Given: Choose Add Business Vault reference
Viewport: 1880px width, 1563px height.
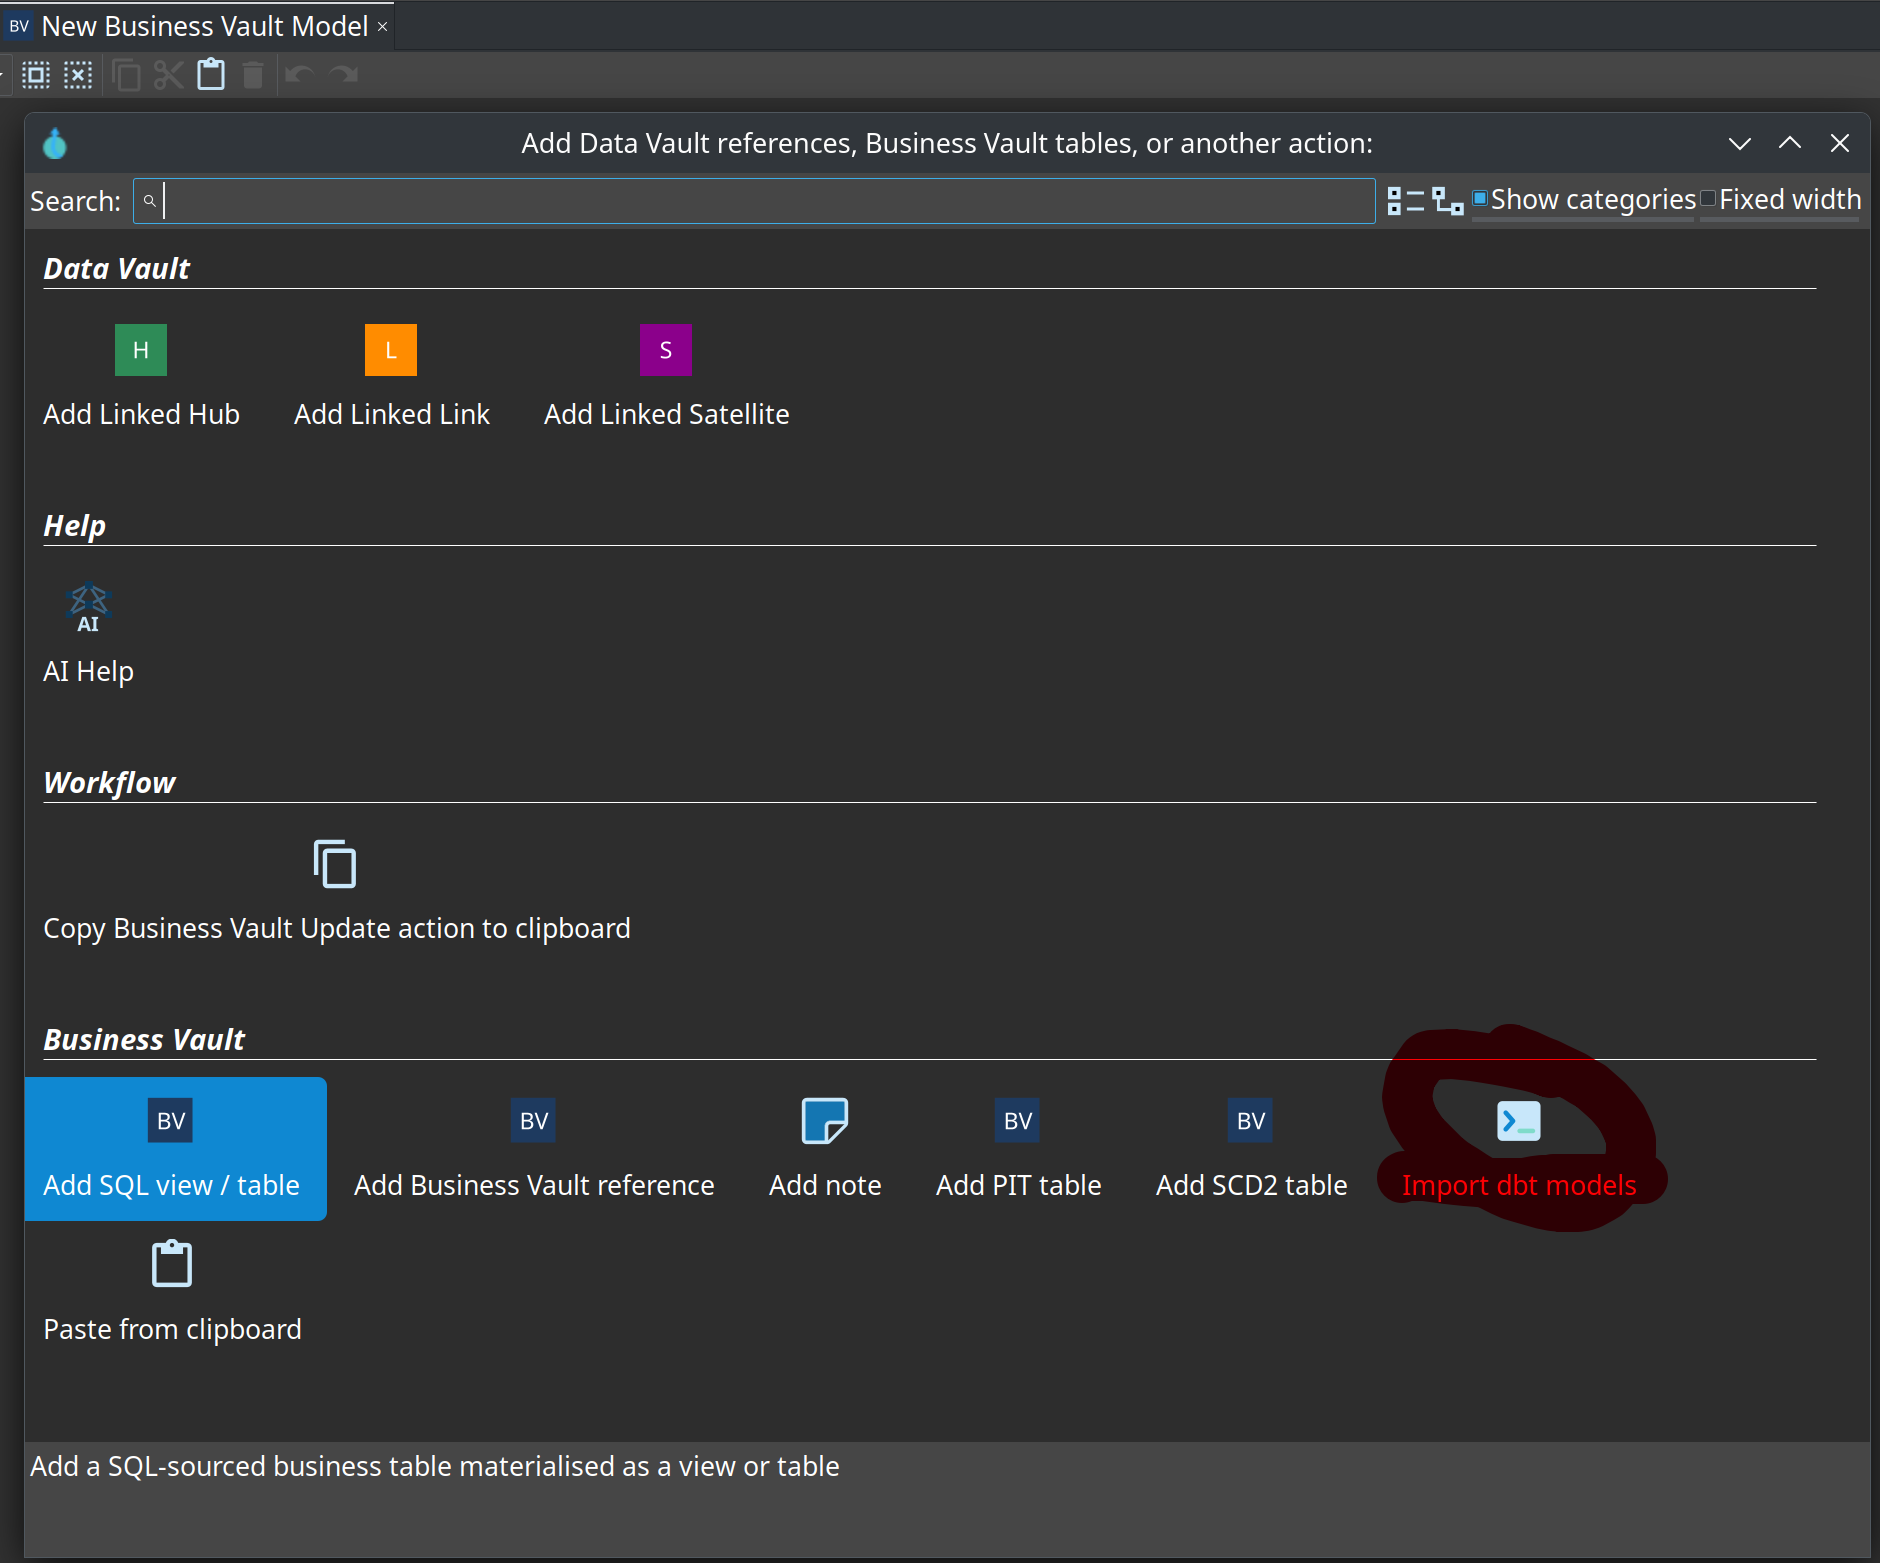Looking at the screenshot, I should [534, 1148].
